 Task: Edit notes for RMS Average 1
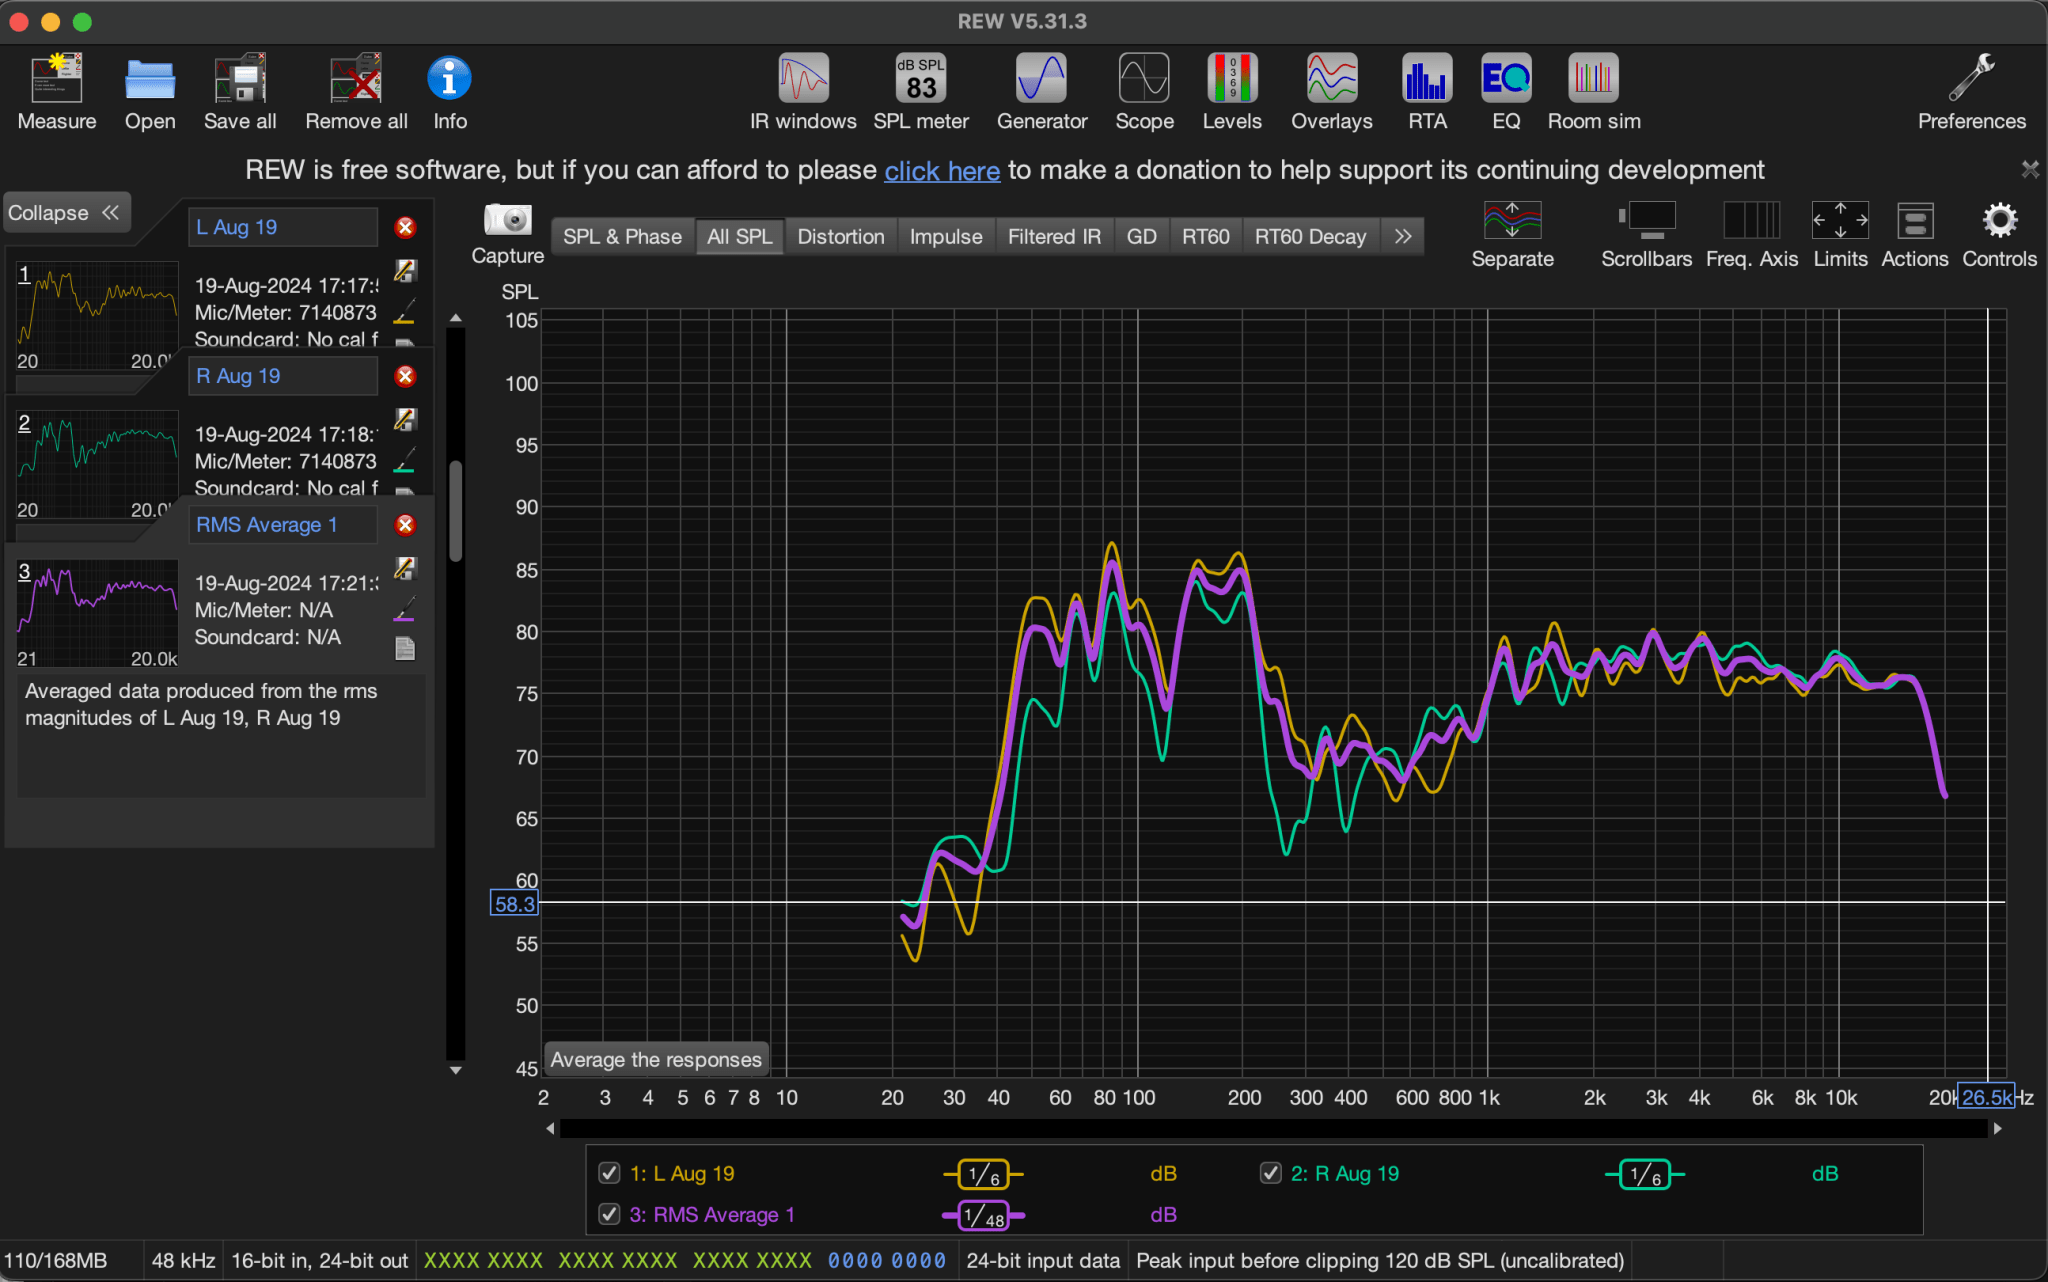pyautogui.click(x=404, y=568)
